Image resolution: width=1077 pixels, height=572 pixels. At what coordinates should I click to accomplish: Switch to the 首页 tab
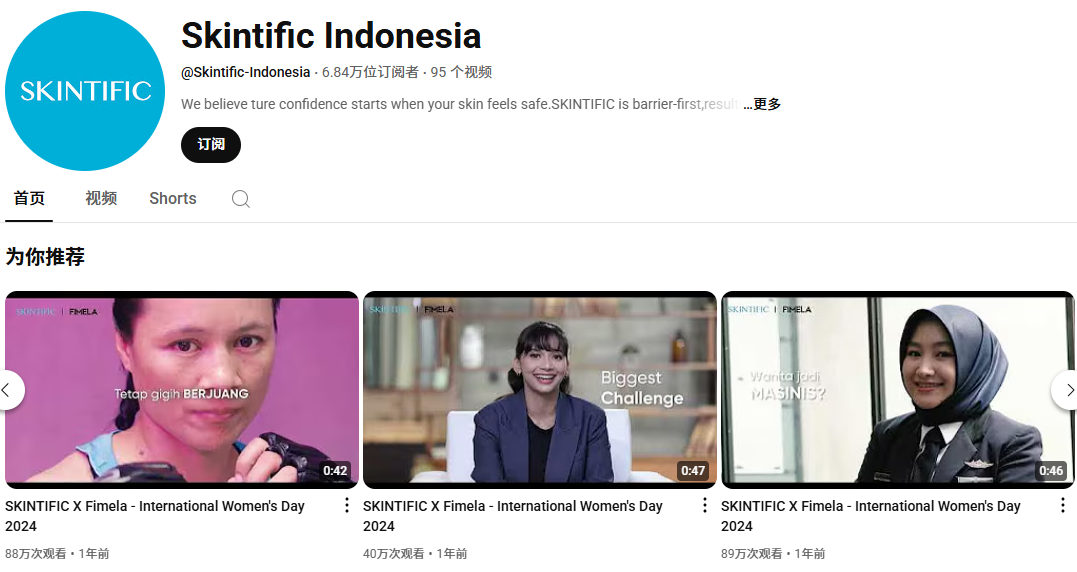pyautogui.click(x=29, y=199)
